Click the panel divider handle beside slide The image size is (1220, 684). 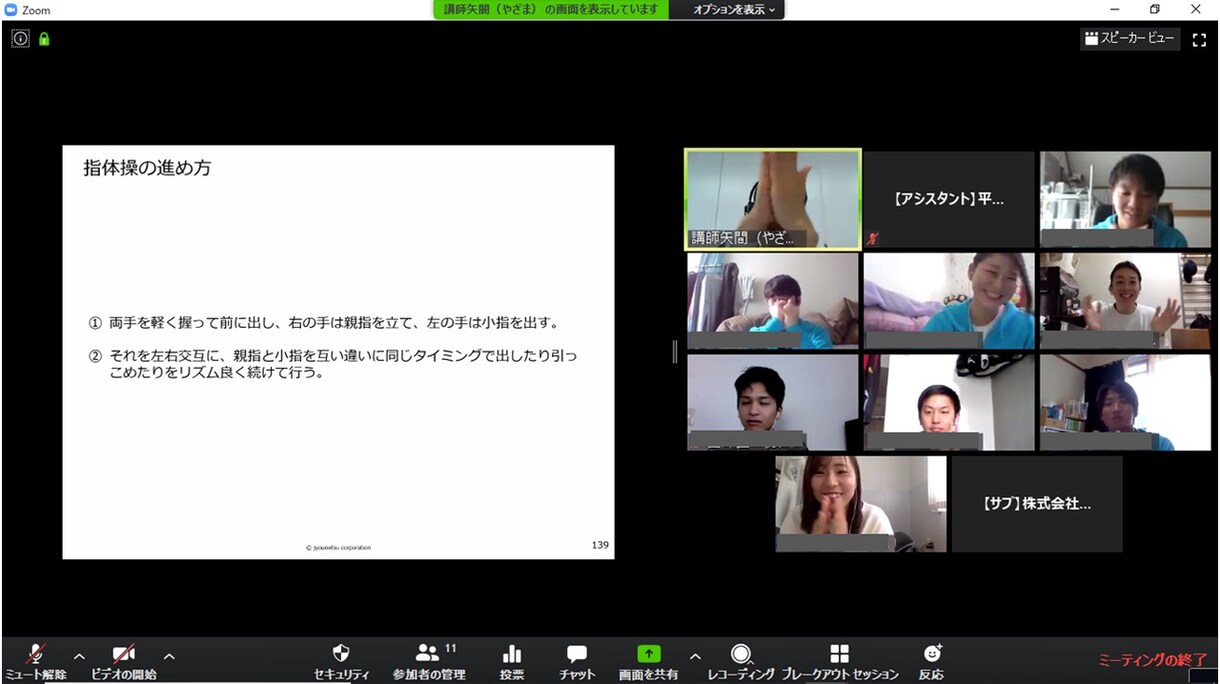click(x=675, y=351)
